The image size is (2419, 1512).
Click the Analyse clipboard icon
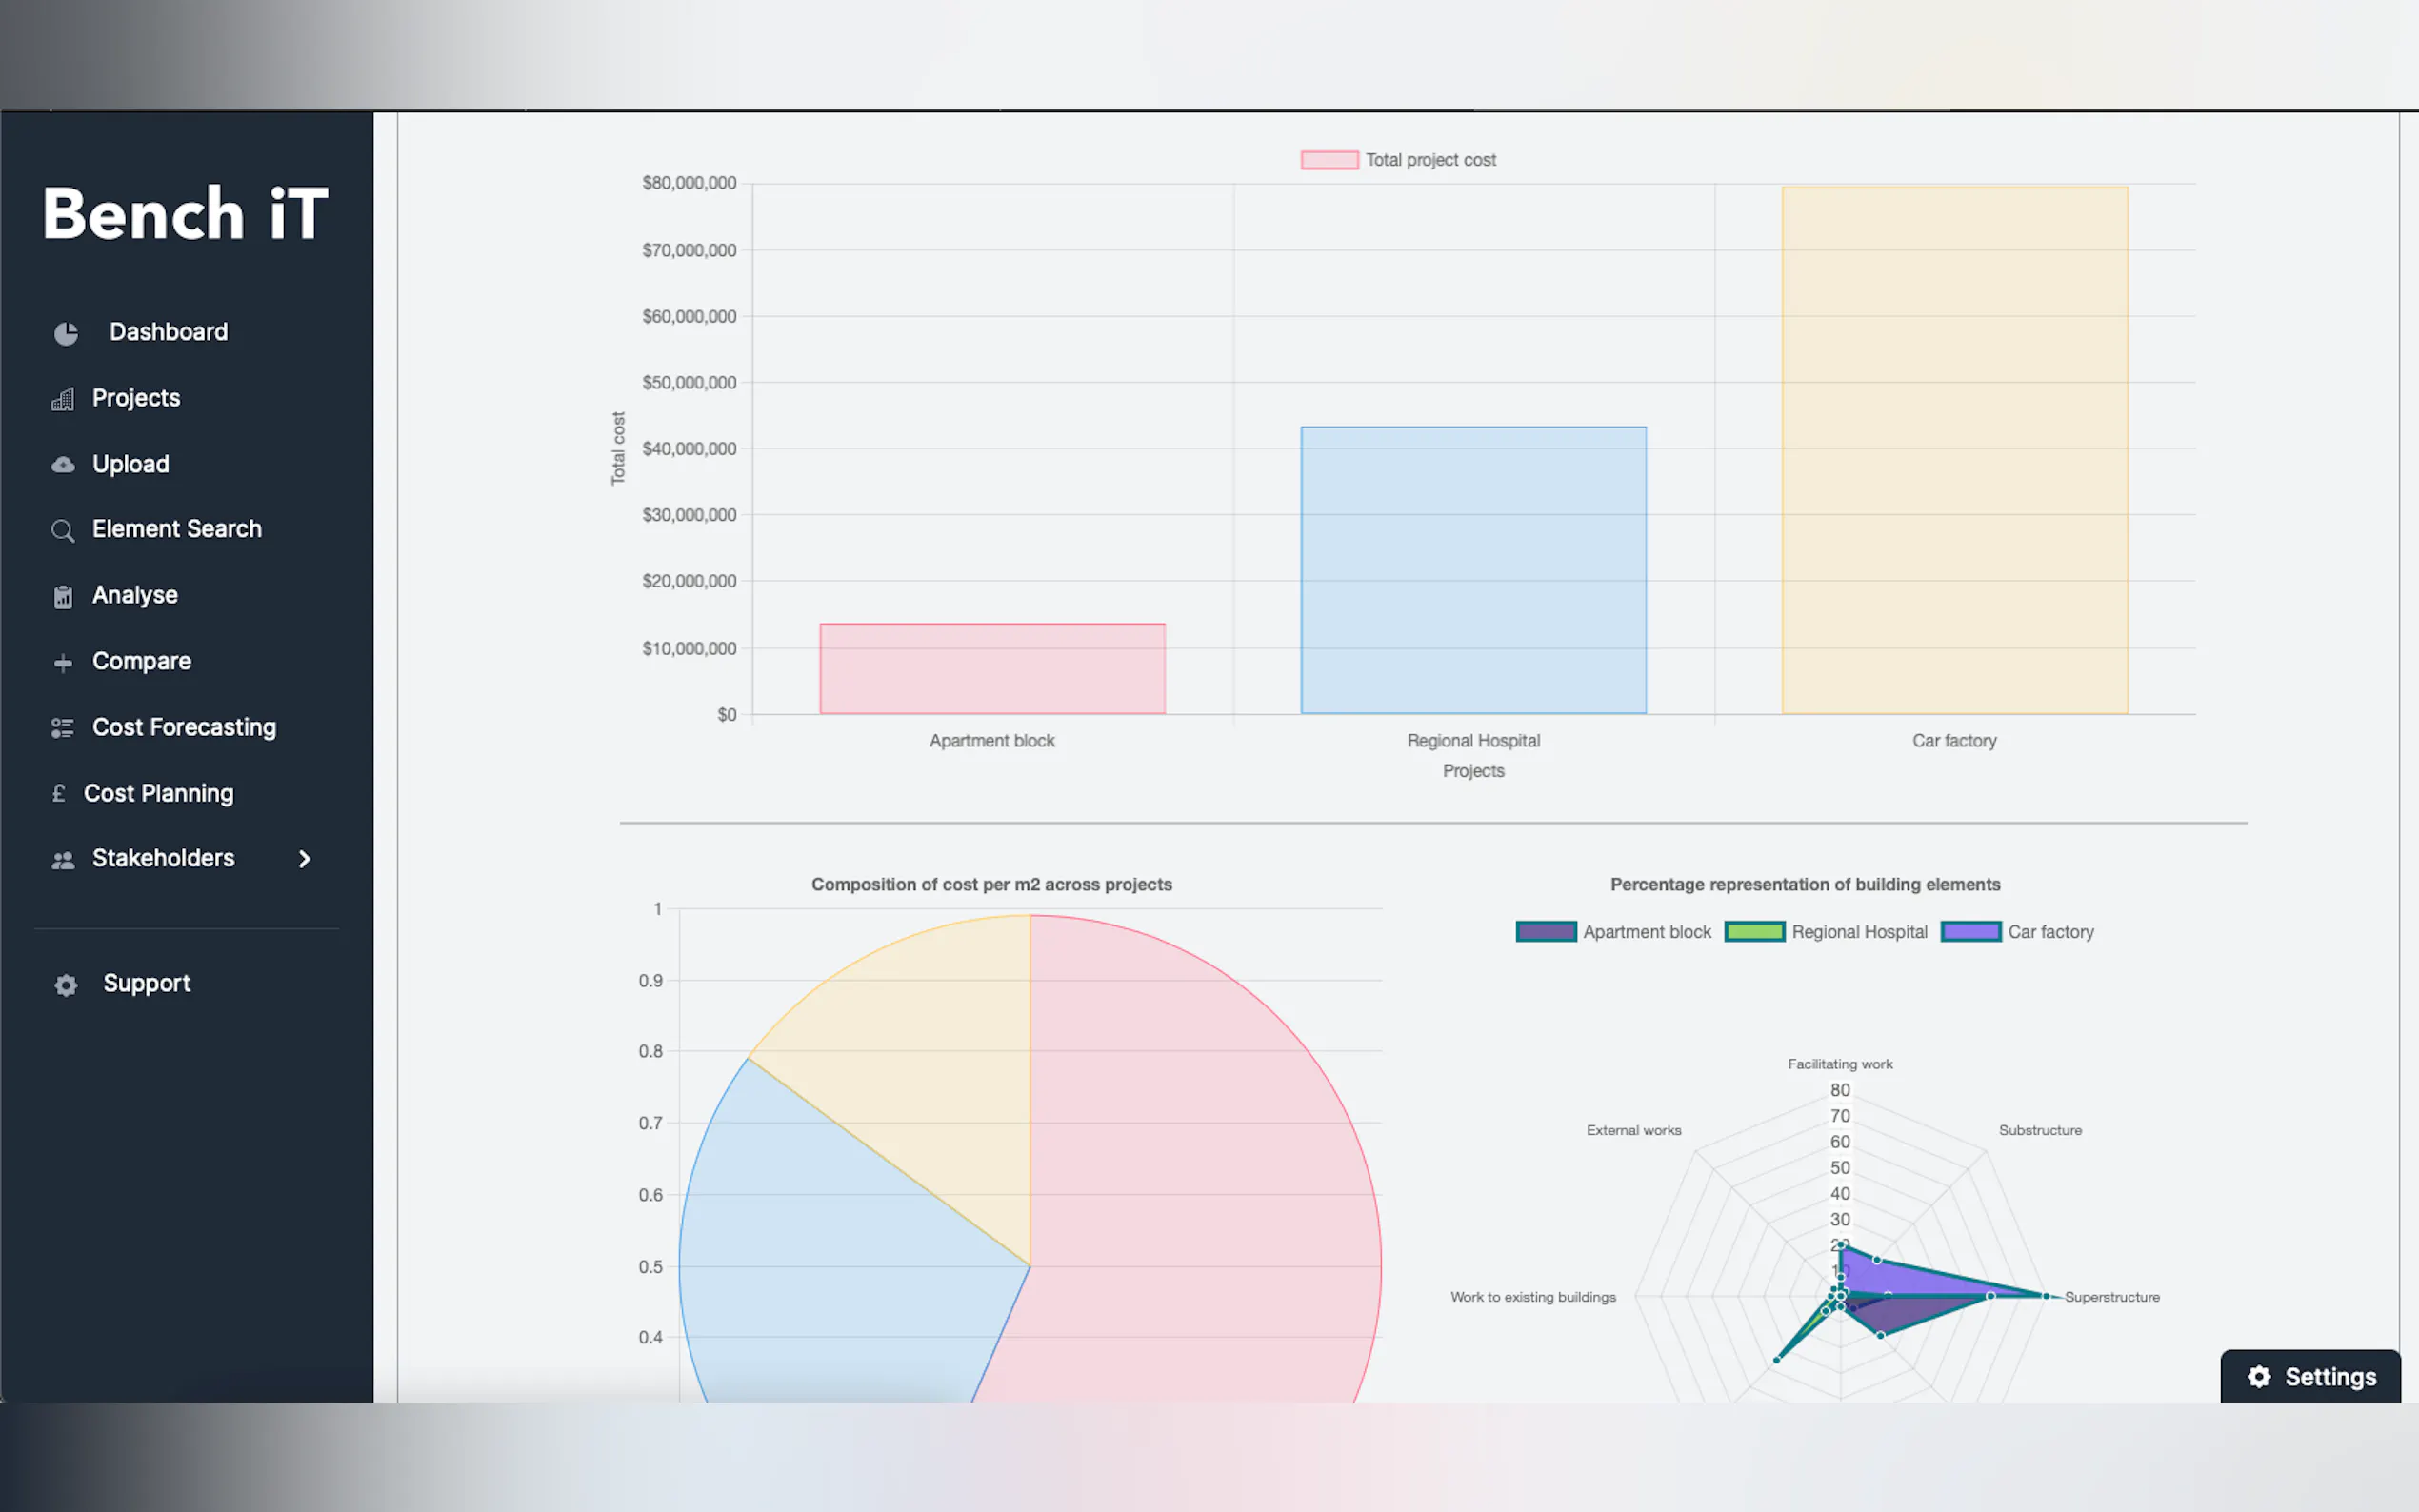click(63, 597)
